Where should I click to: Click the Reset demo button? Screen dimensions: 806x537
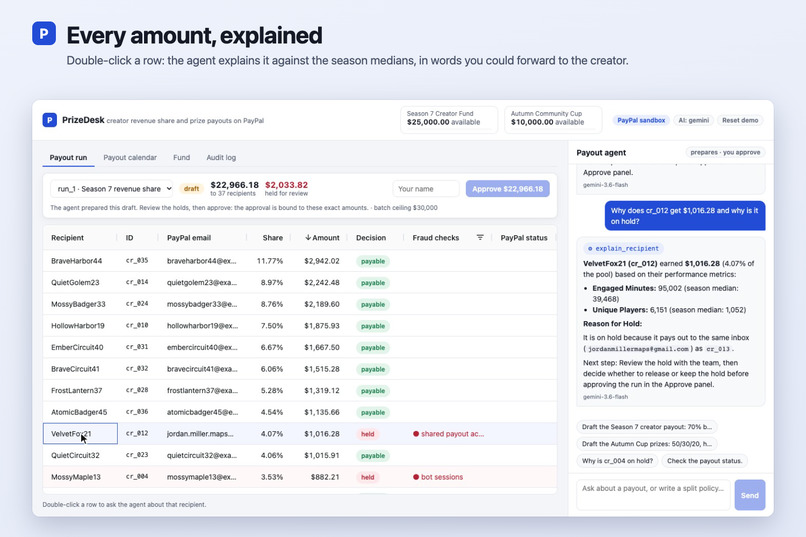(x=740, y=120)
